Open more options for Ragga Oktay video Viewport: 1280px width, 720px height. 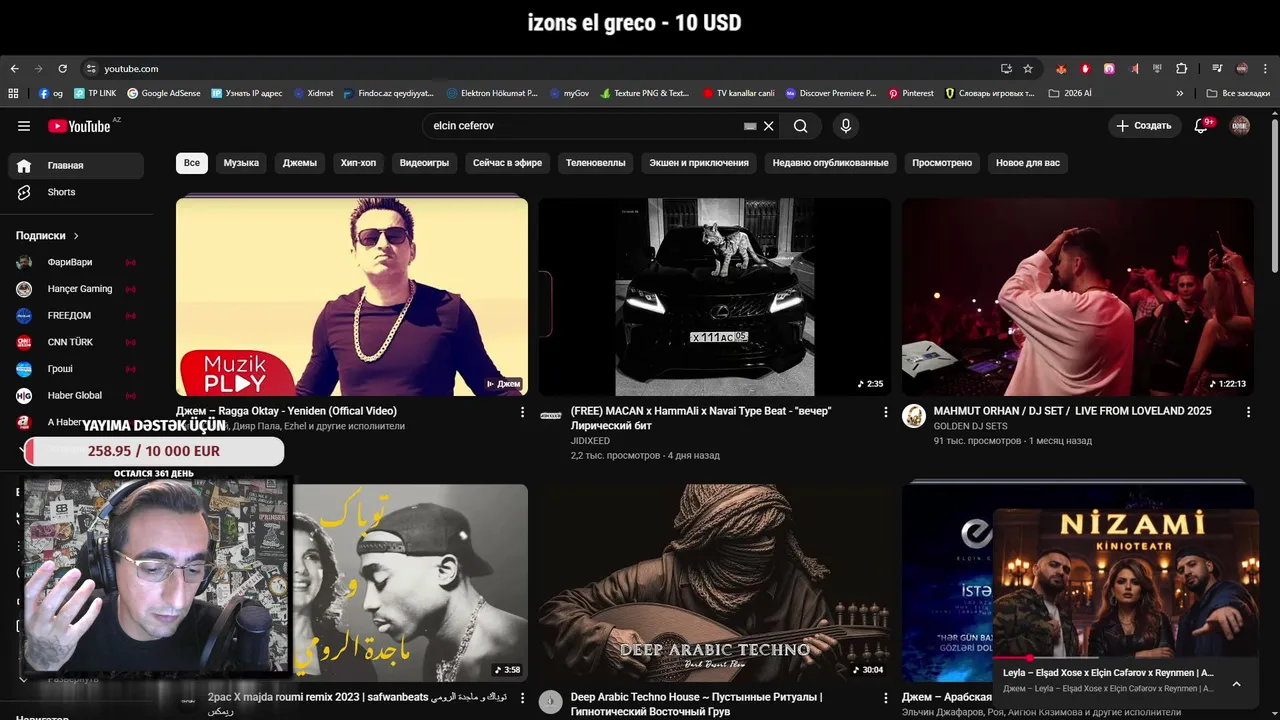click(522, 412)
